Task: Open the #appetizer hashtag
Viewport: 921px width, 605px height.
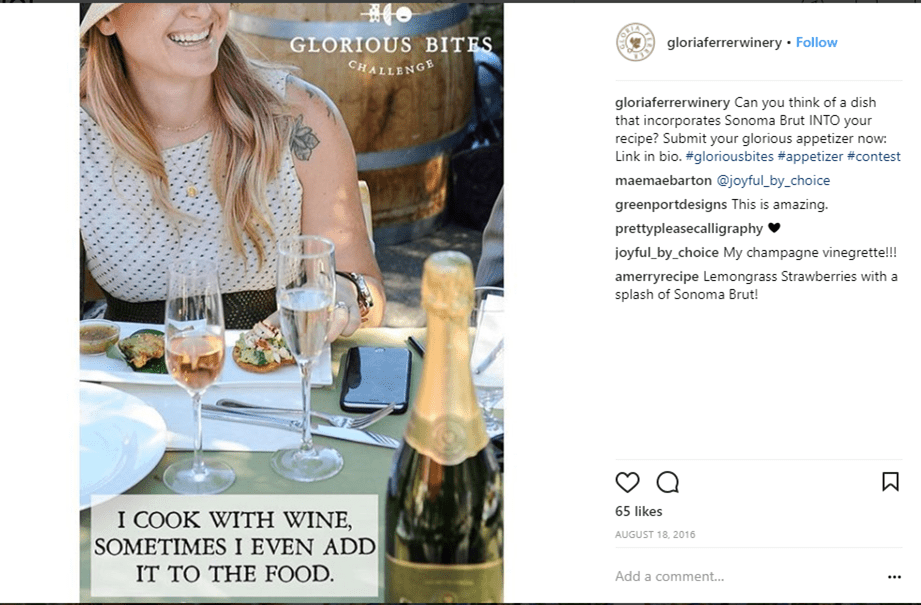Action: [809, 157]
